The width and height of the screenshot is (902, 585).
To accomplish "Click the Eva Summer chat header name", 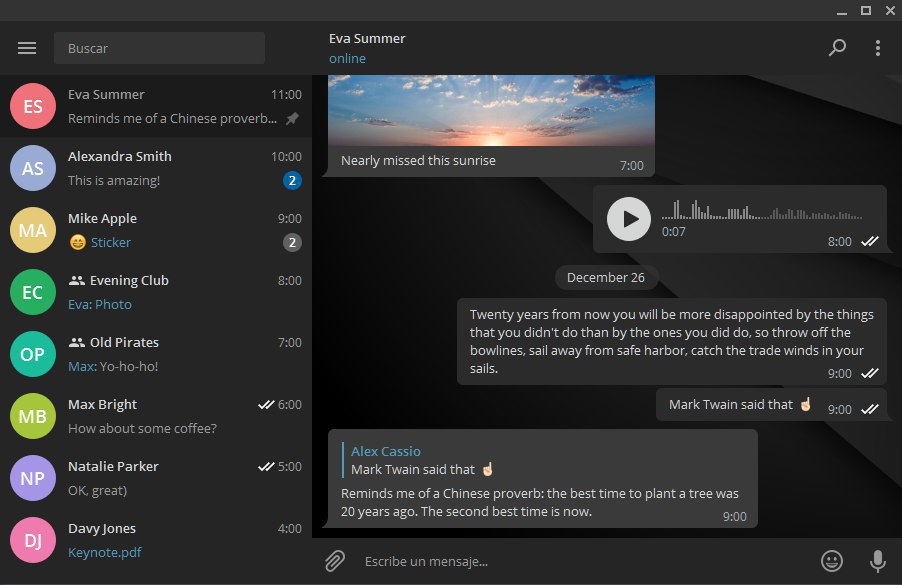I will tap(367, 39).
